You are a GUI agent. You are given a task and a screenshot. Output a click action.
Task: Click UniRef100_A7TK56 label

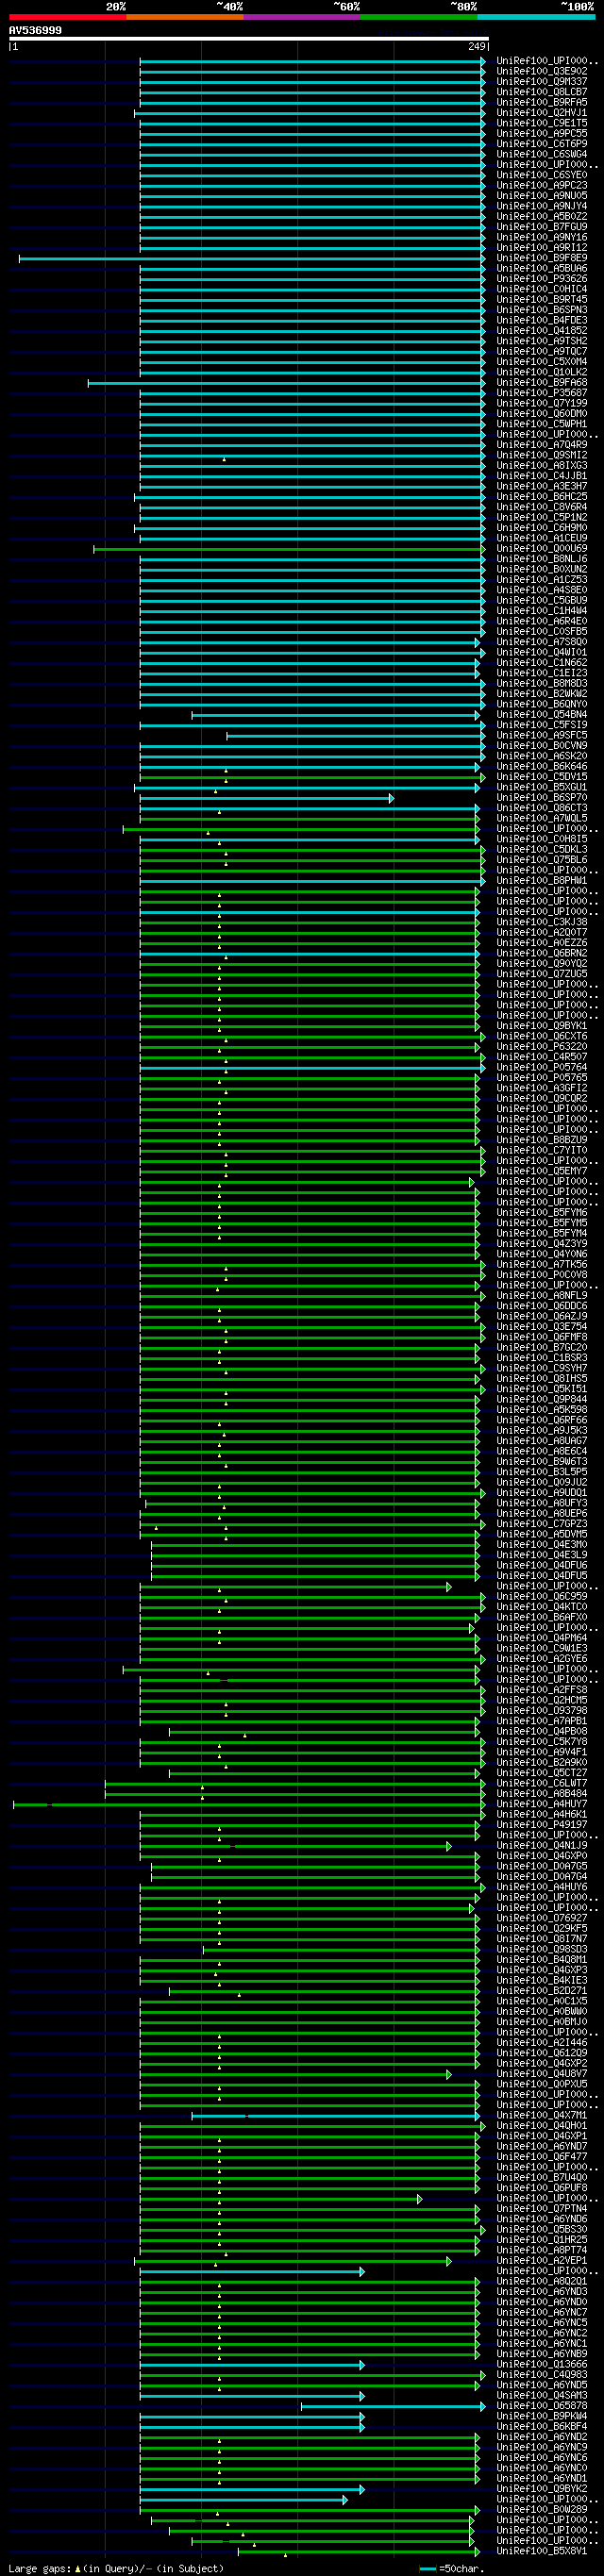click(542, 1265)
